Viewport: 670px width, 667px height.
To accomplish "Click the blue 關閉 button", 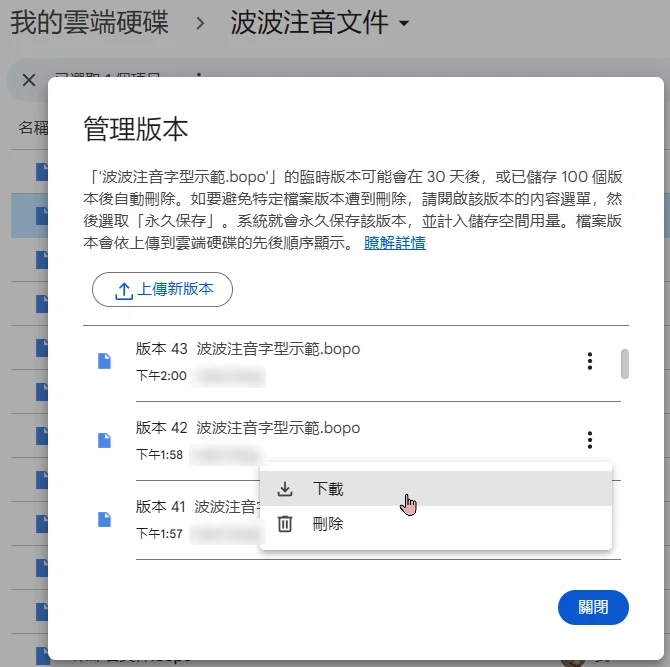I will 593,607.
